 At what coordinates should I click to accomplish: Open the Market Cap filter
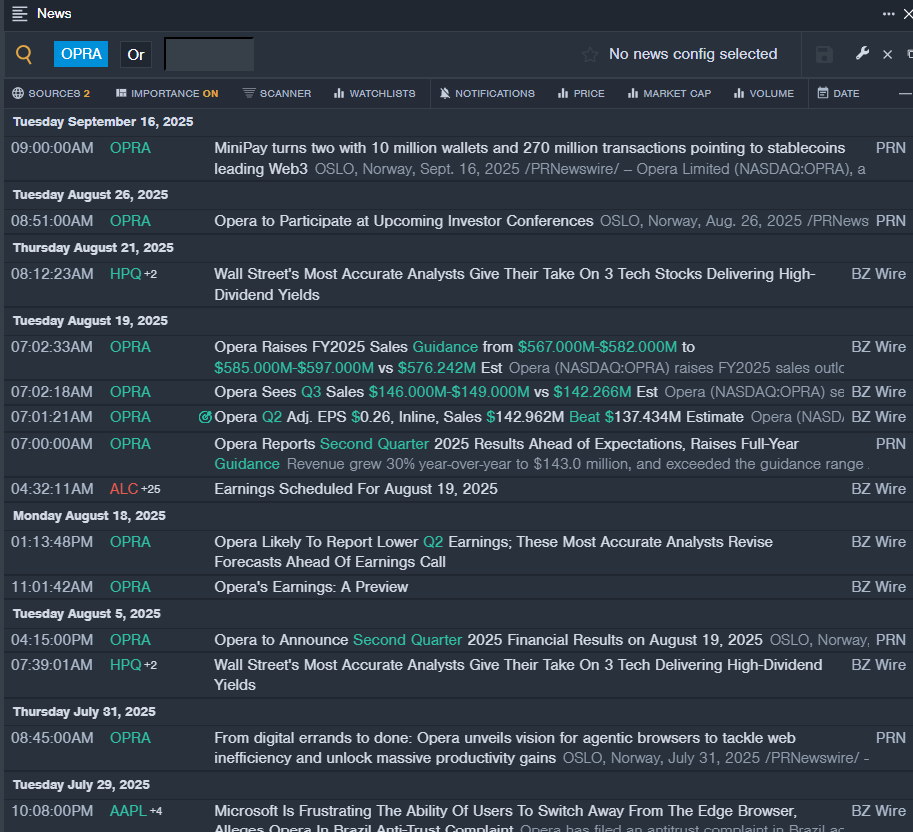point(669,93)
